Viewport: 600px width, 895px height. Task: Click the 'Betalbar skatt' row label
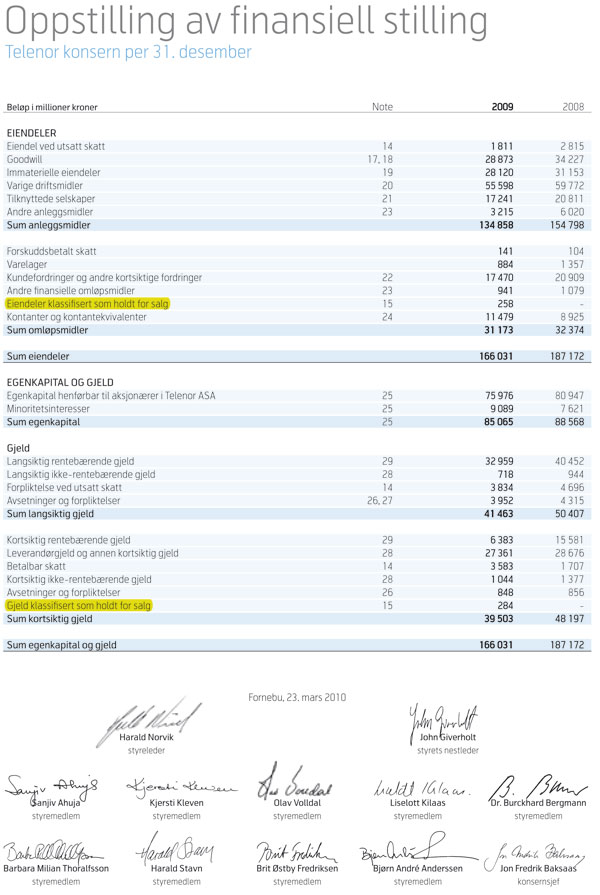pyautogui.click(x=36, y=566)
